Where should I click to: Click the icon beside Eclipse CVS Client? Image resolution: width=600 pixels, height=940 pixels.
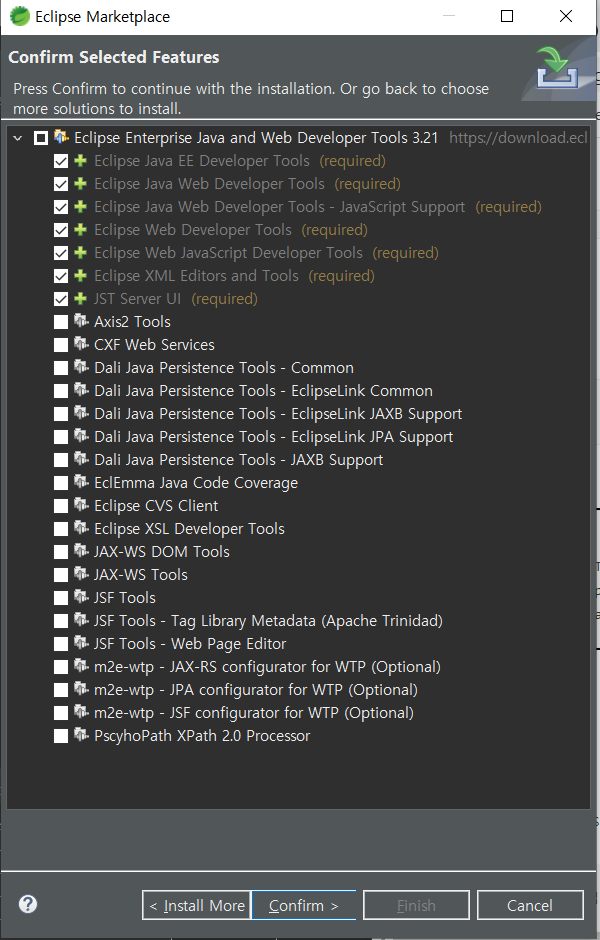click(81, 505)
